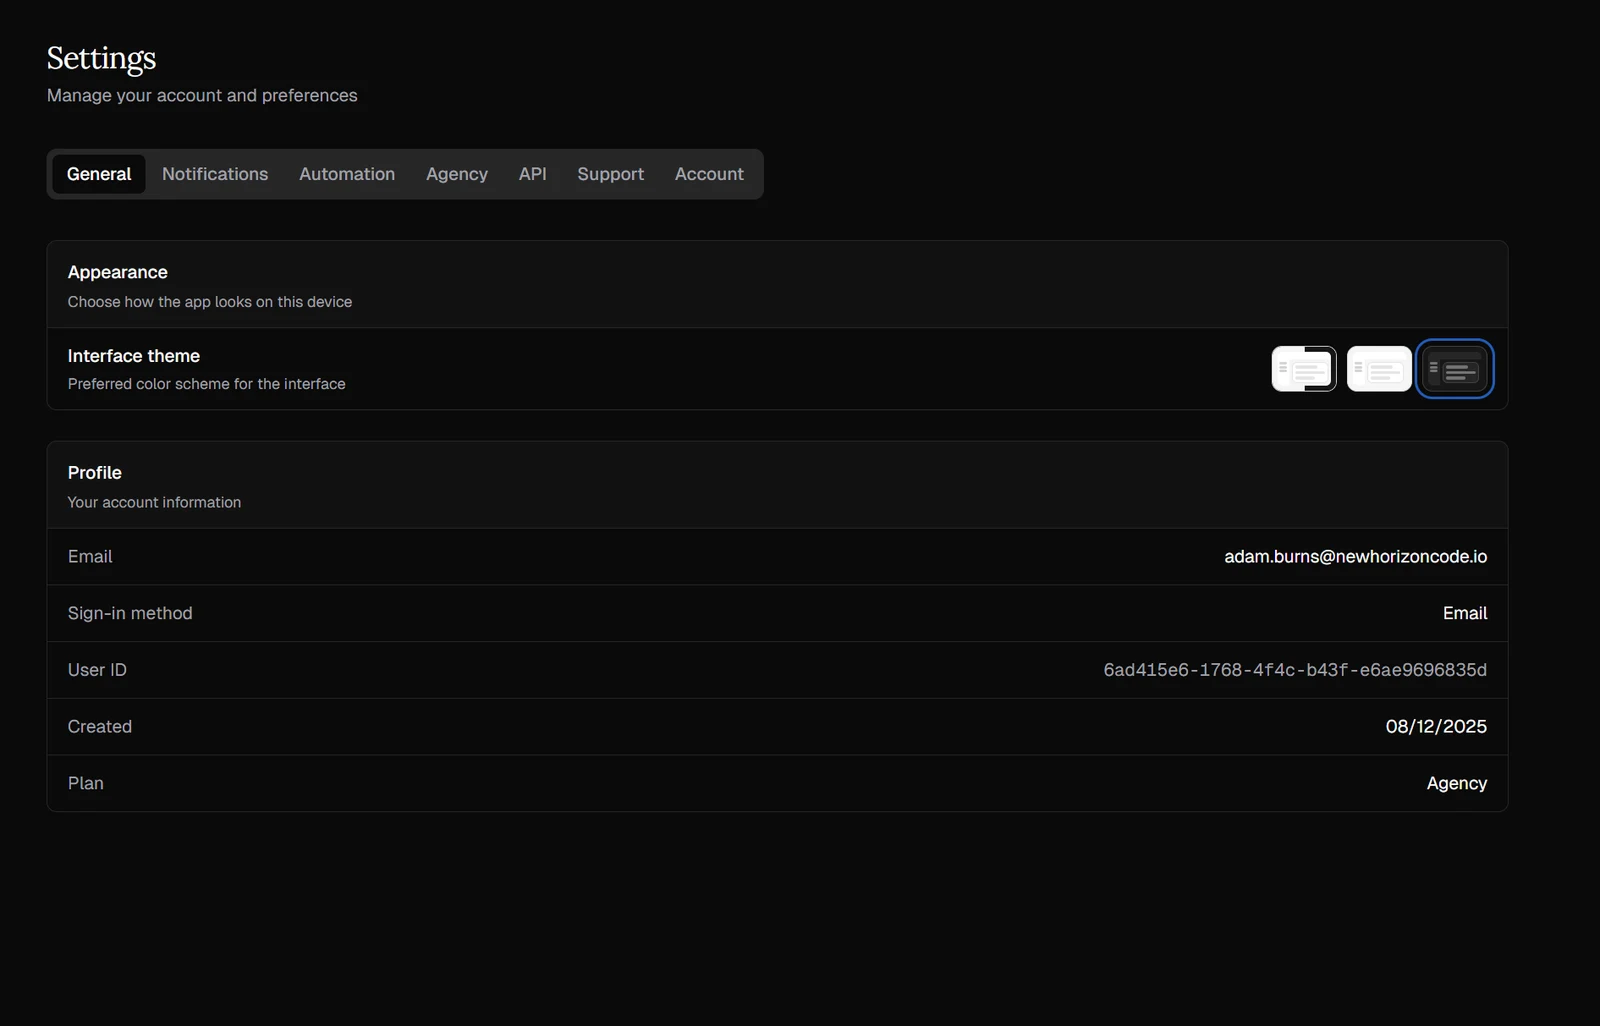Click the email adam.burns@newhorizoncode.io
The width and height of the screenshot is (1600, 1026).
point(1355,557)
